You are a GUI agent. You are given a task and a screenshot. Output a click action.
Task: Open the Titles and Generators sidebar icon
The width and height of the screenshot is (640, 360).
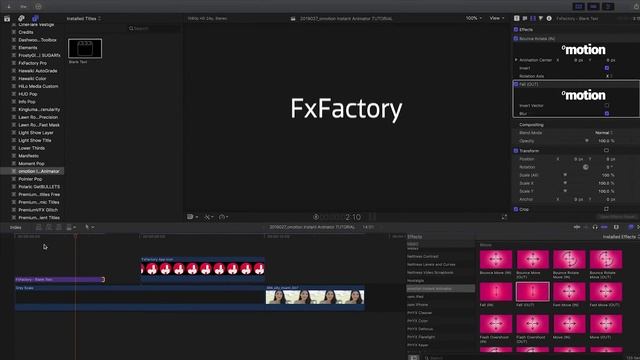point(36,18)
